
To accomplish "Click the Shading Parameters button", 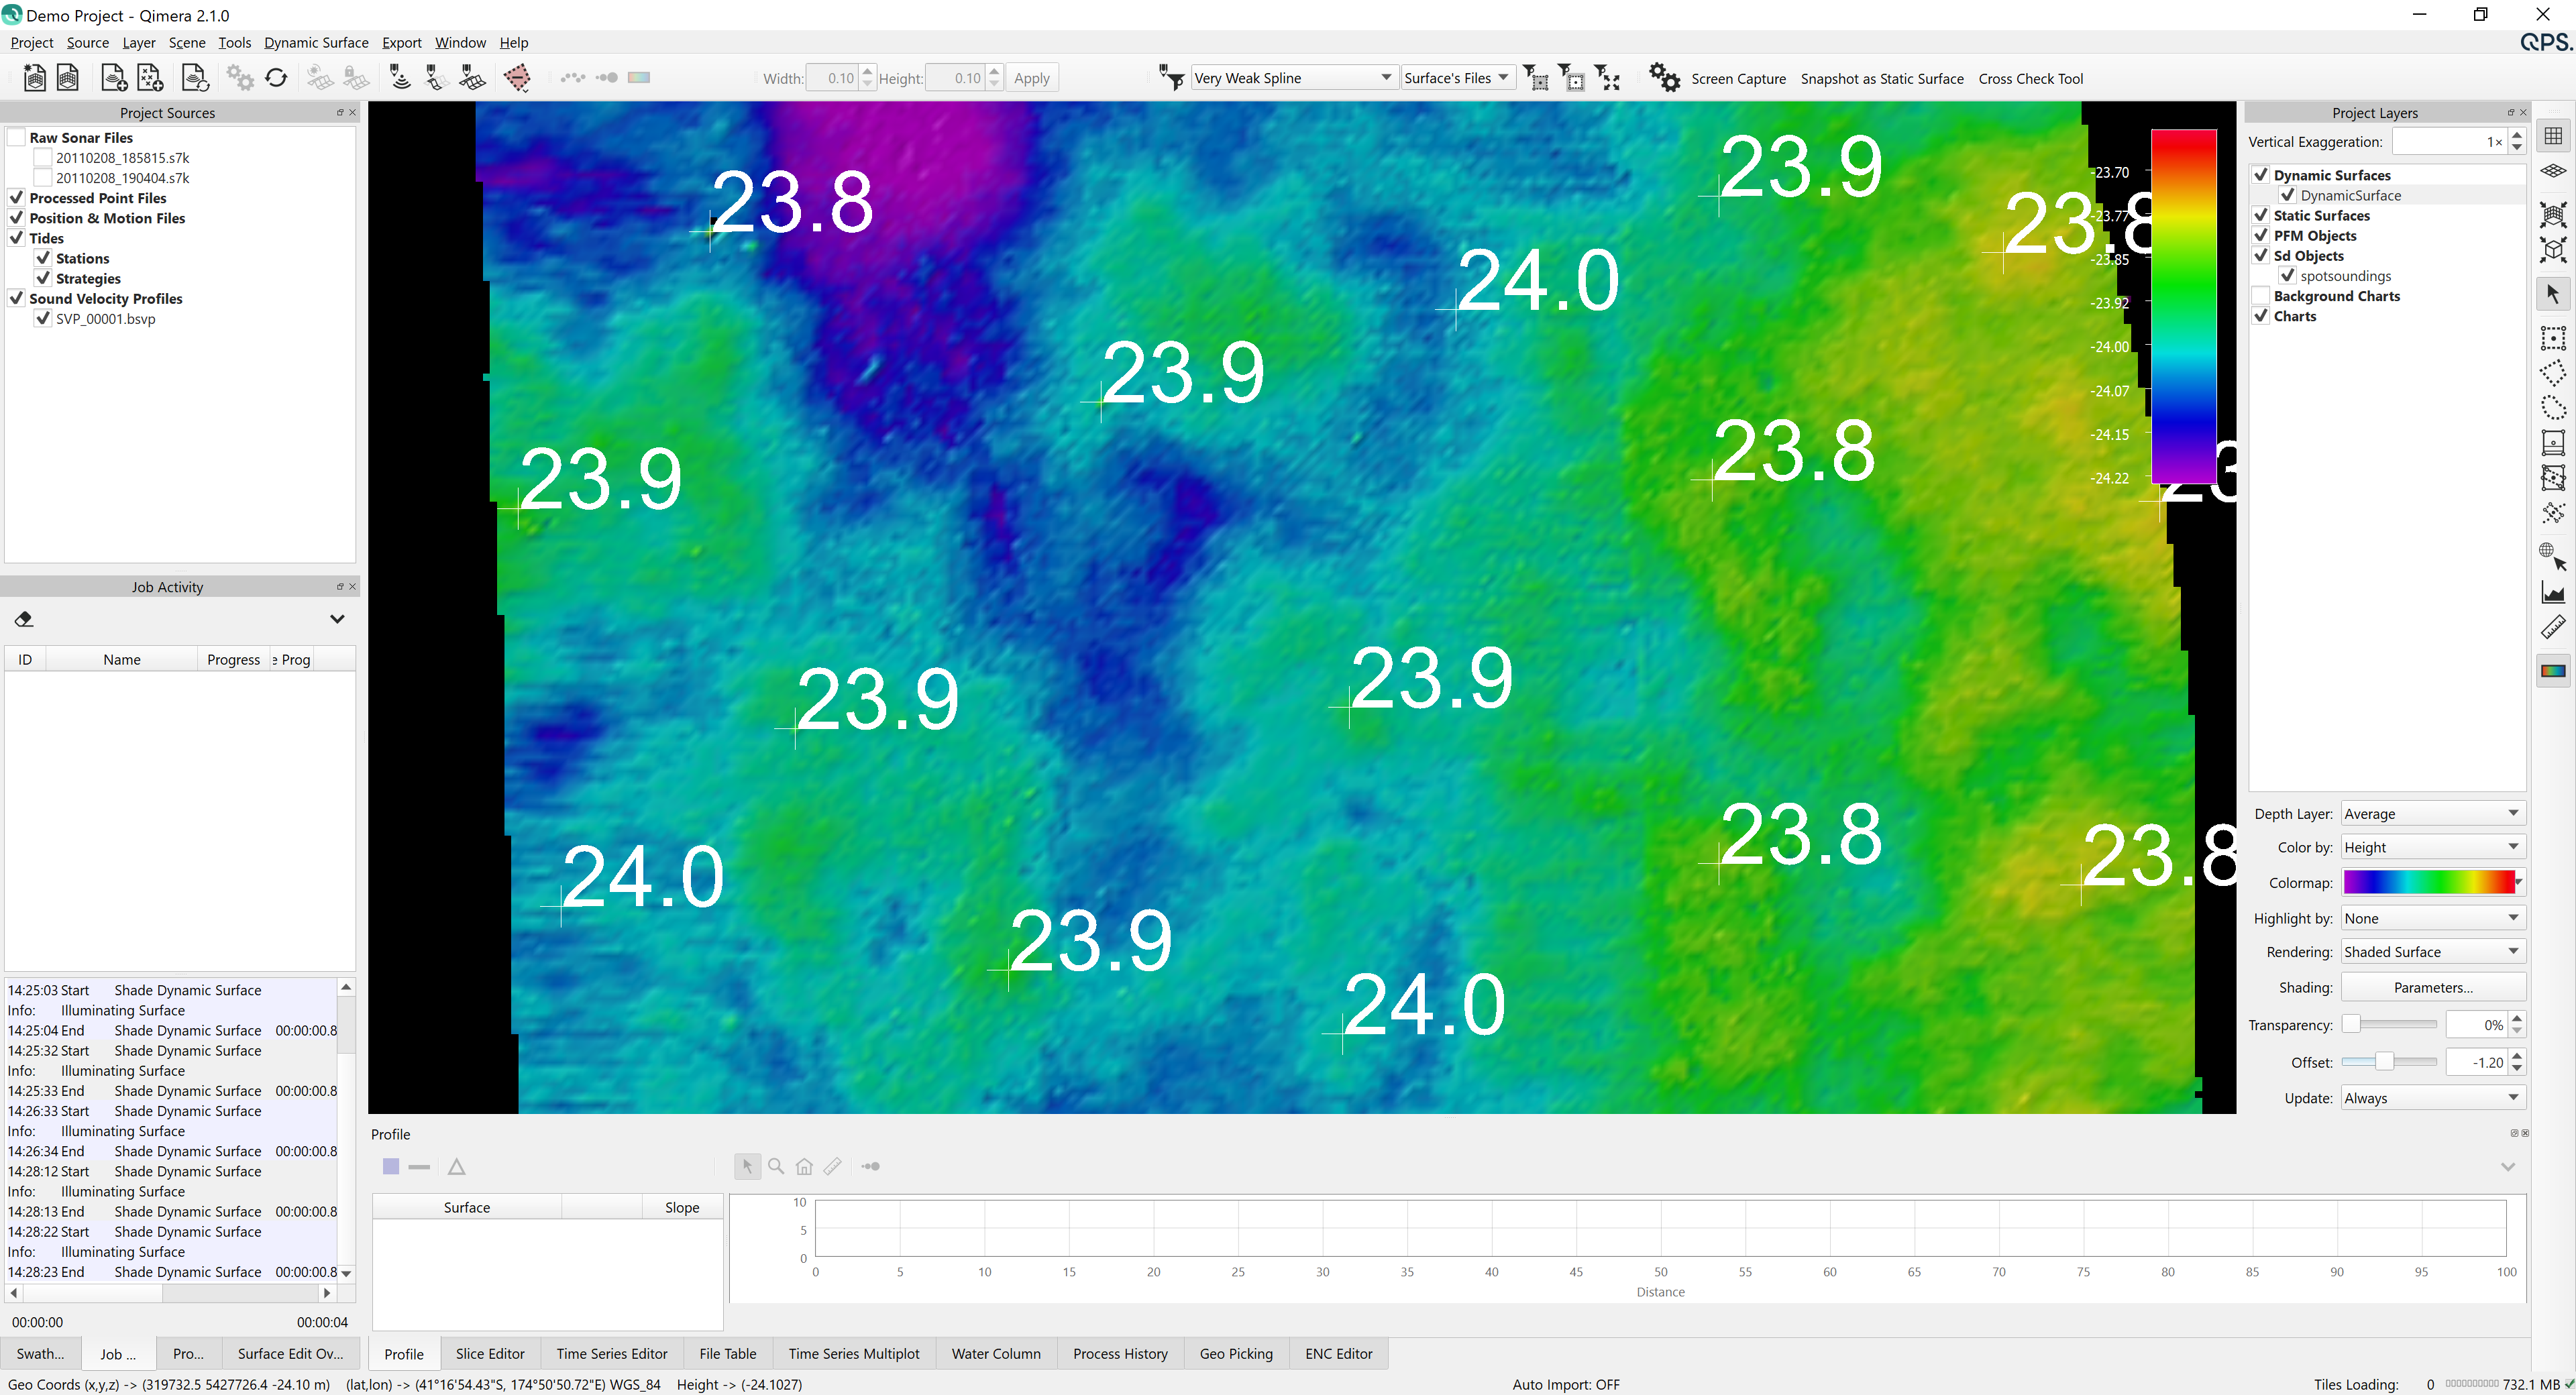I will click(x=2432, y=988).
